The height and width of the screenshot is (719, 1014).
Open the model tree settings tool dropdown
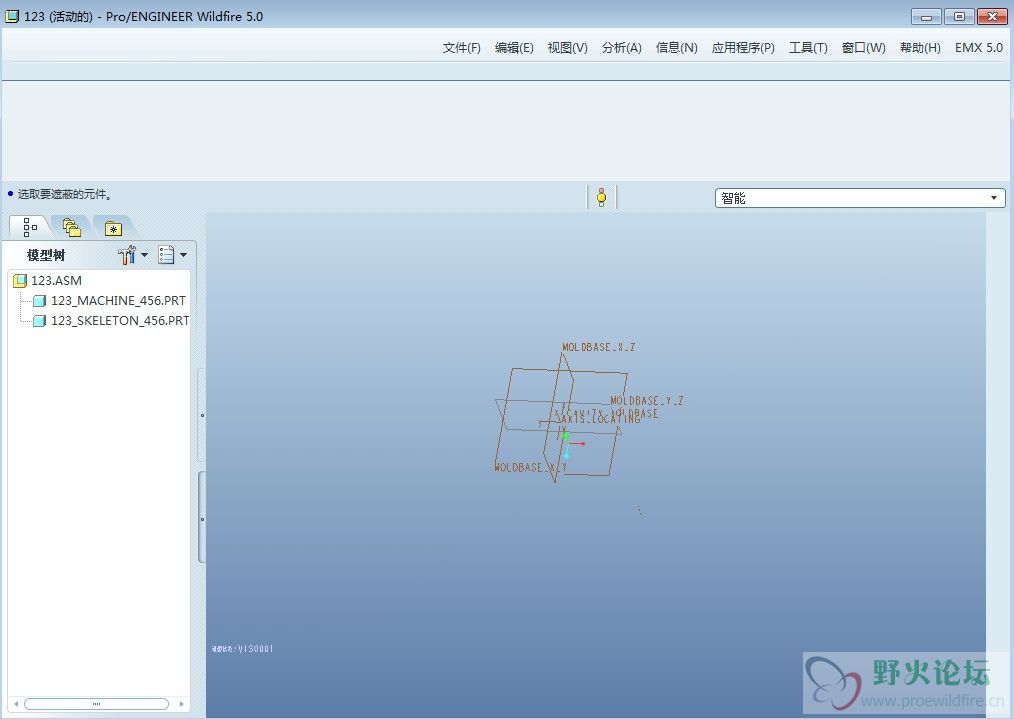coord(133,255)
